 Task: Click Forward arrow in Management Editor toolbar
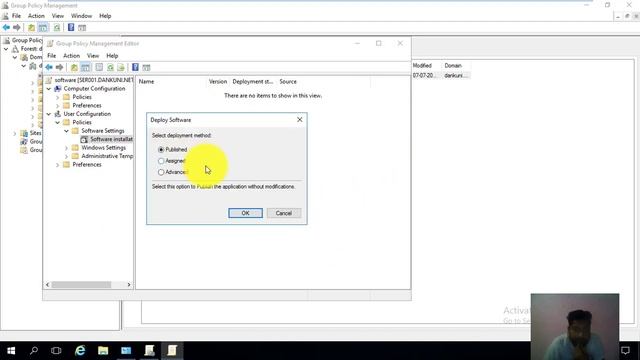pyautogui.click(x=60, y=67)
